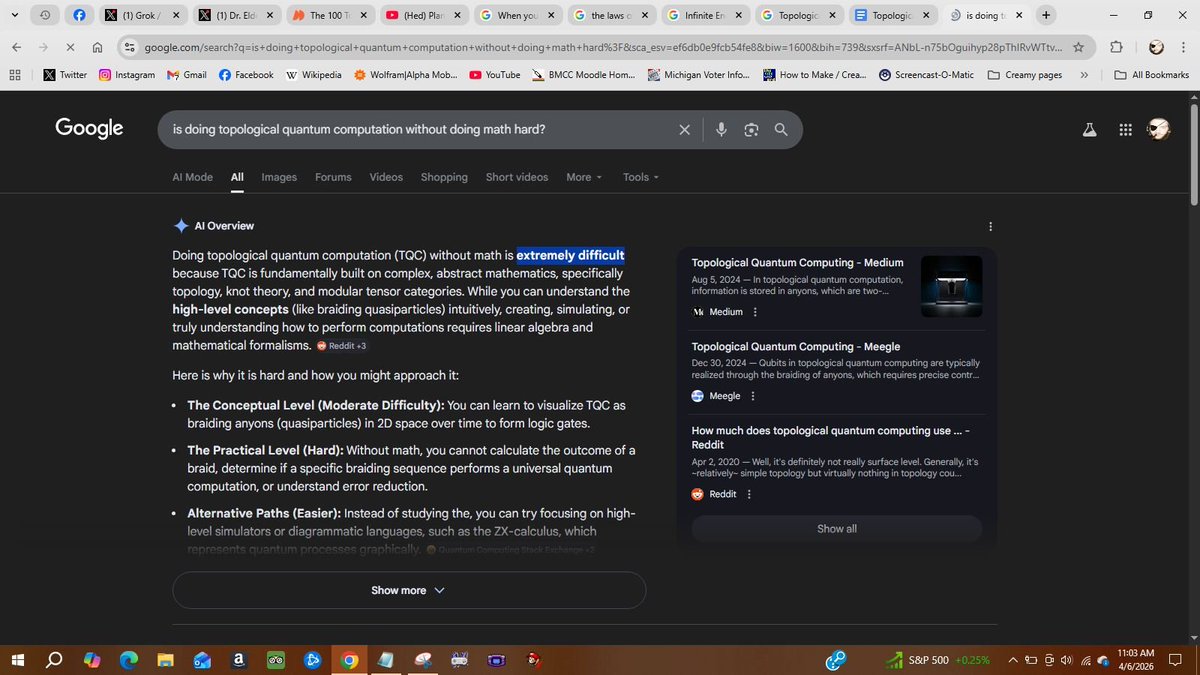Open the Reddit +3 source chip
This screenshot has height=675, width=1200.
(x=342, y=346)
